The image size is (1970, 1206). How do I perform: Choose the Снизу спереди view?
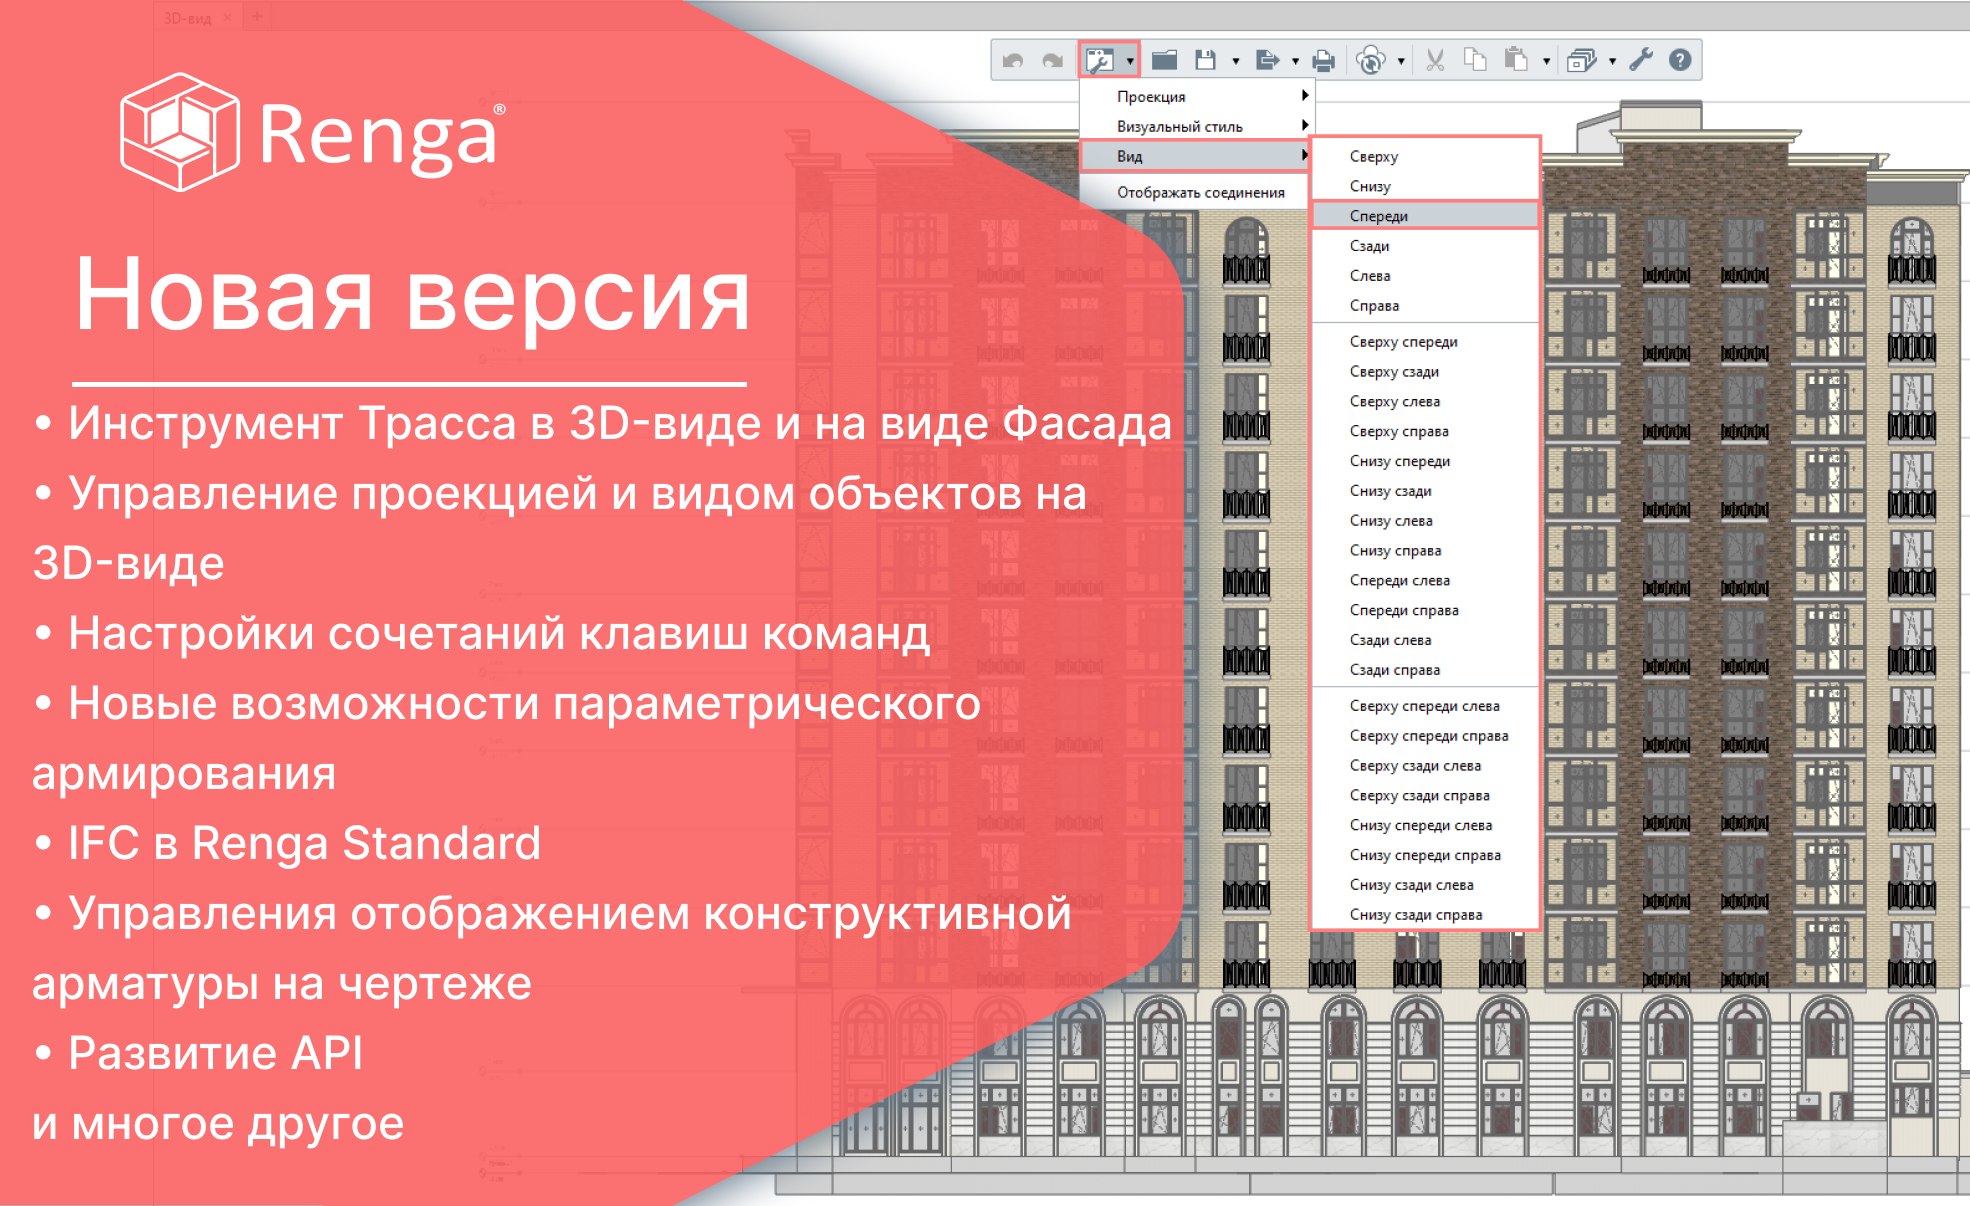tap(1424, 461)
